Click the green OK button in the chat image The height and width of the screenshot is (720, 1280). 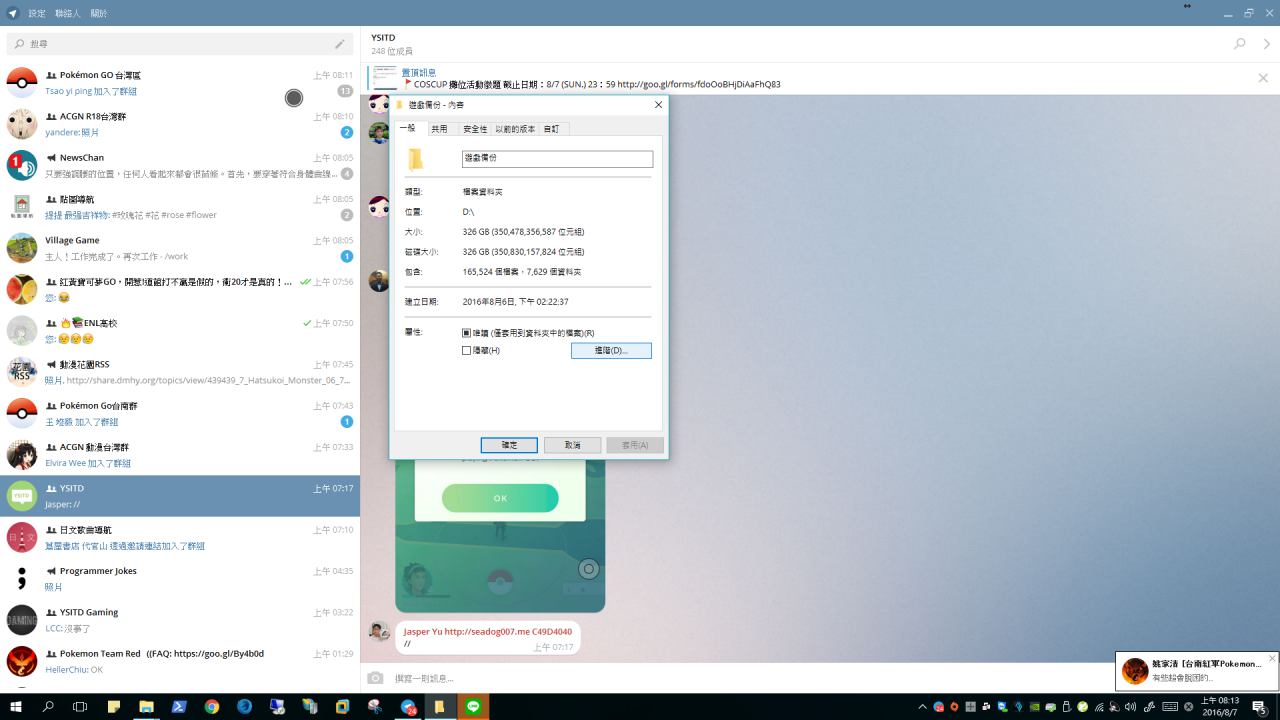(500, 498)
